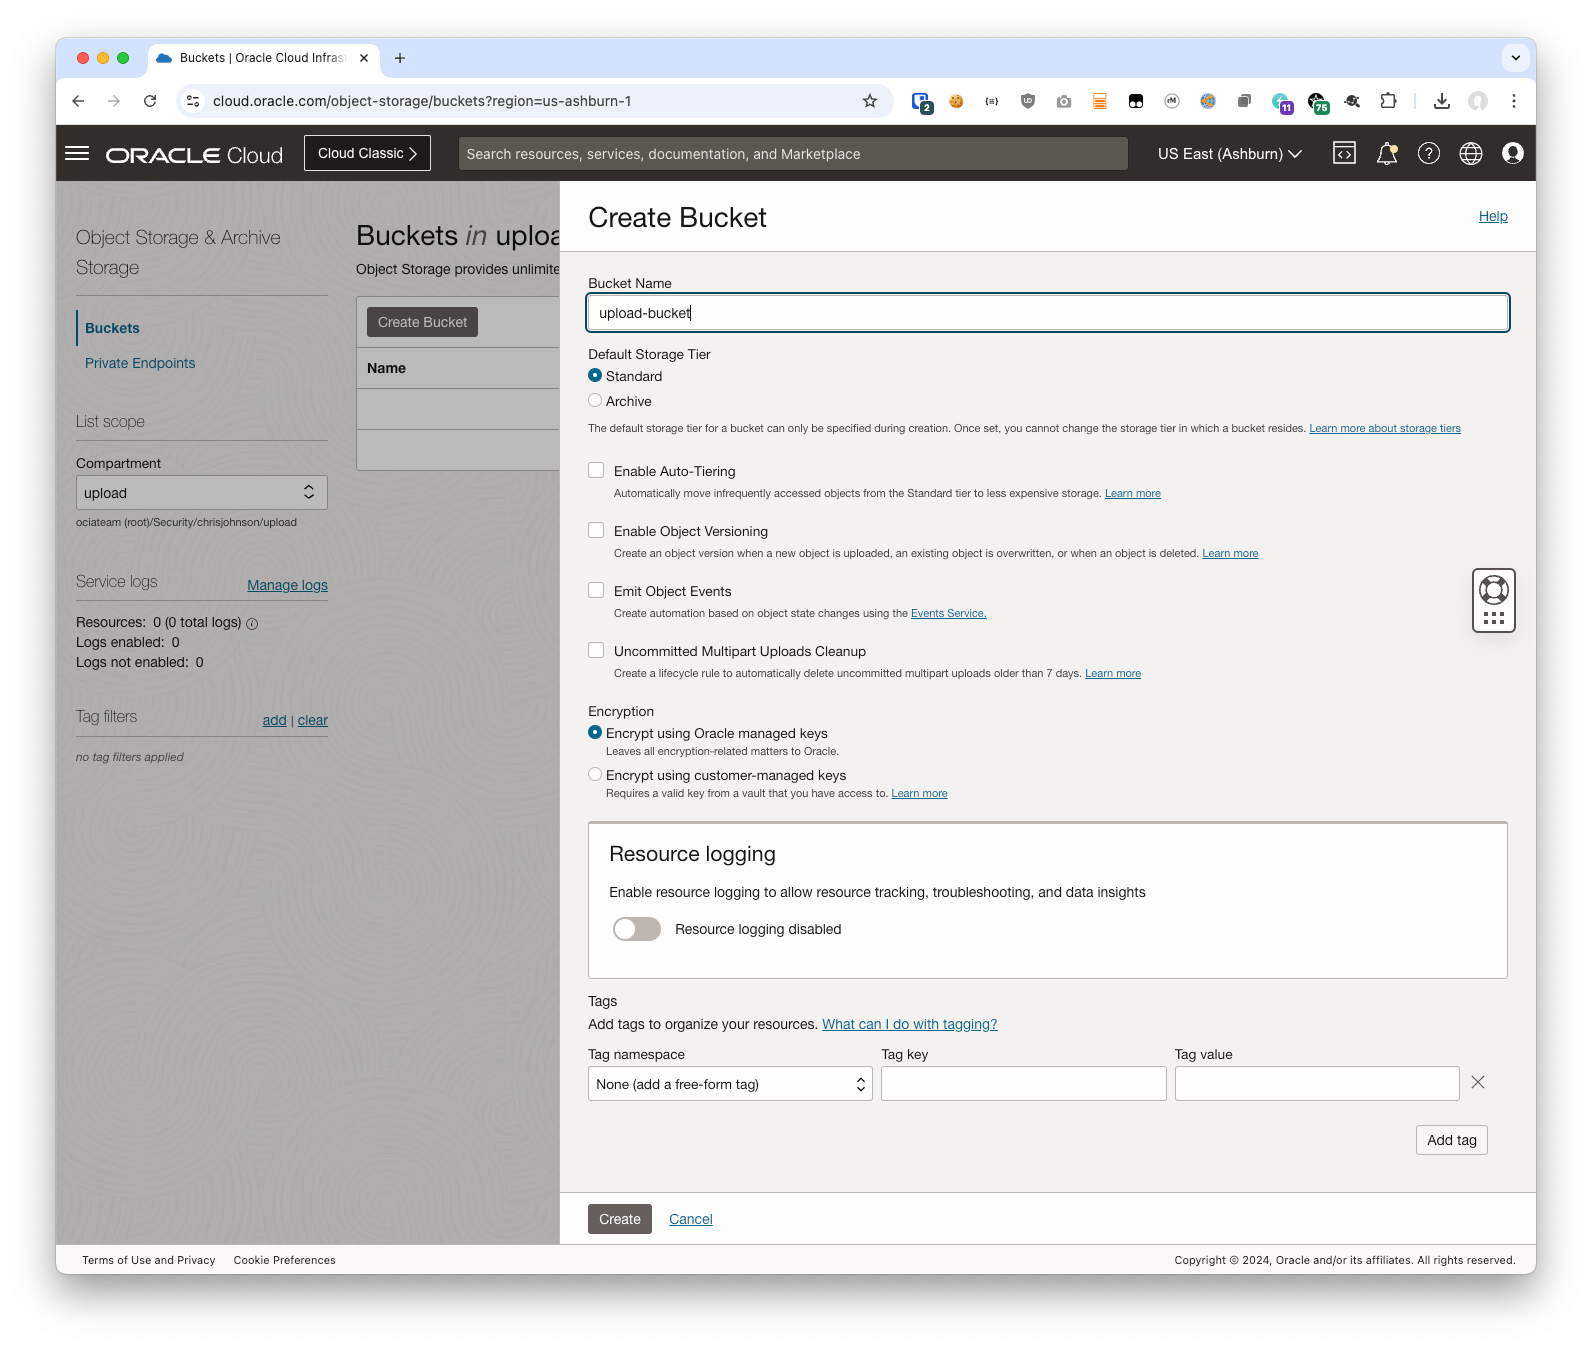Click the clear tag filters link
Image resolution: width=1592 pixels, height=1348 pixels.
click(313, 720)
